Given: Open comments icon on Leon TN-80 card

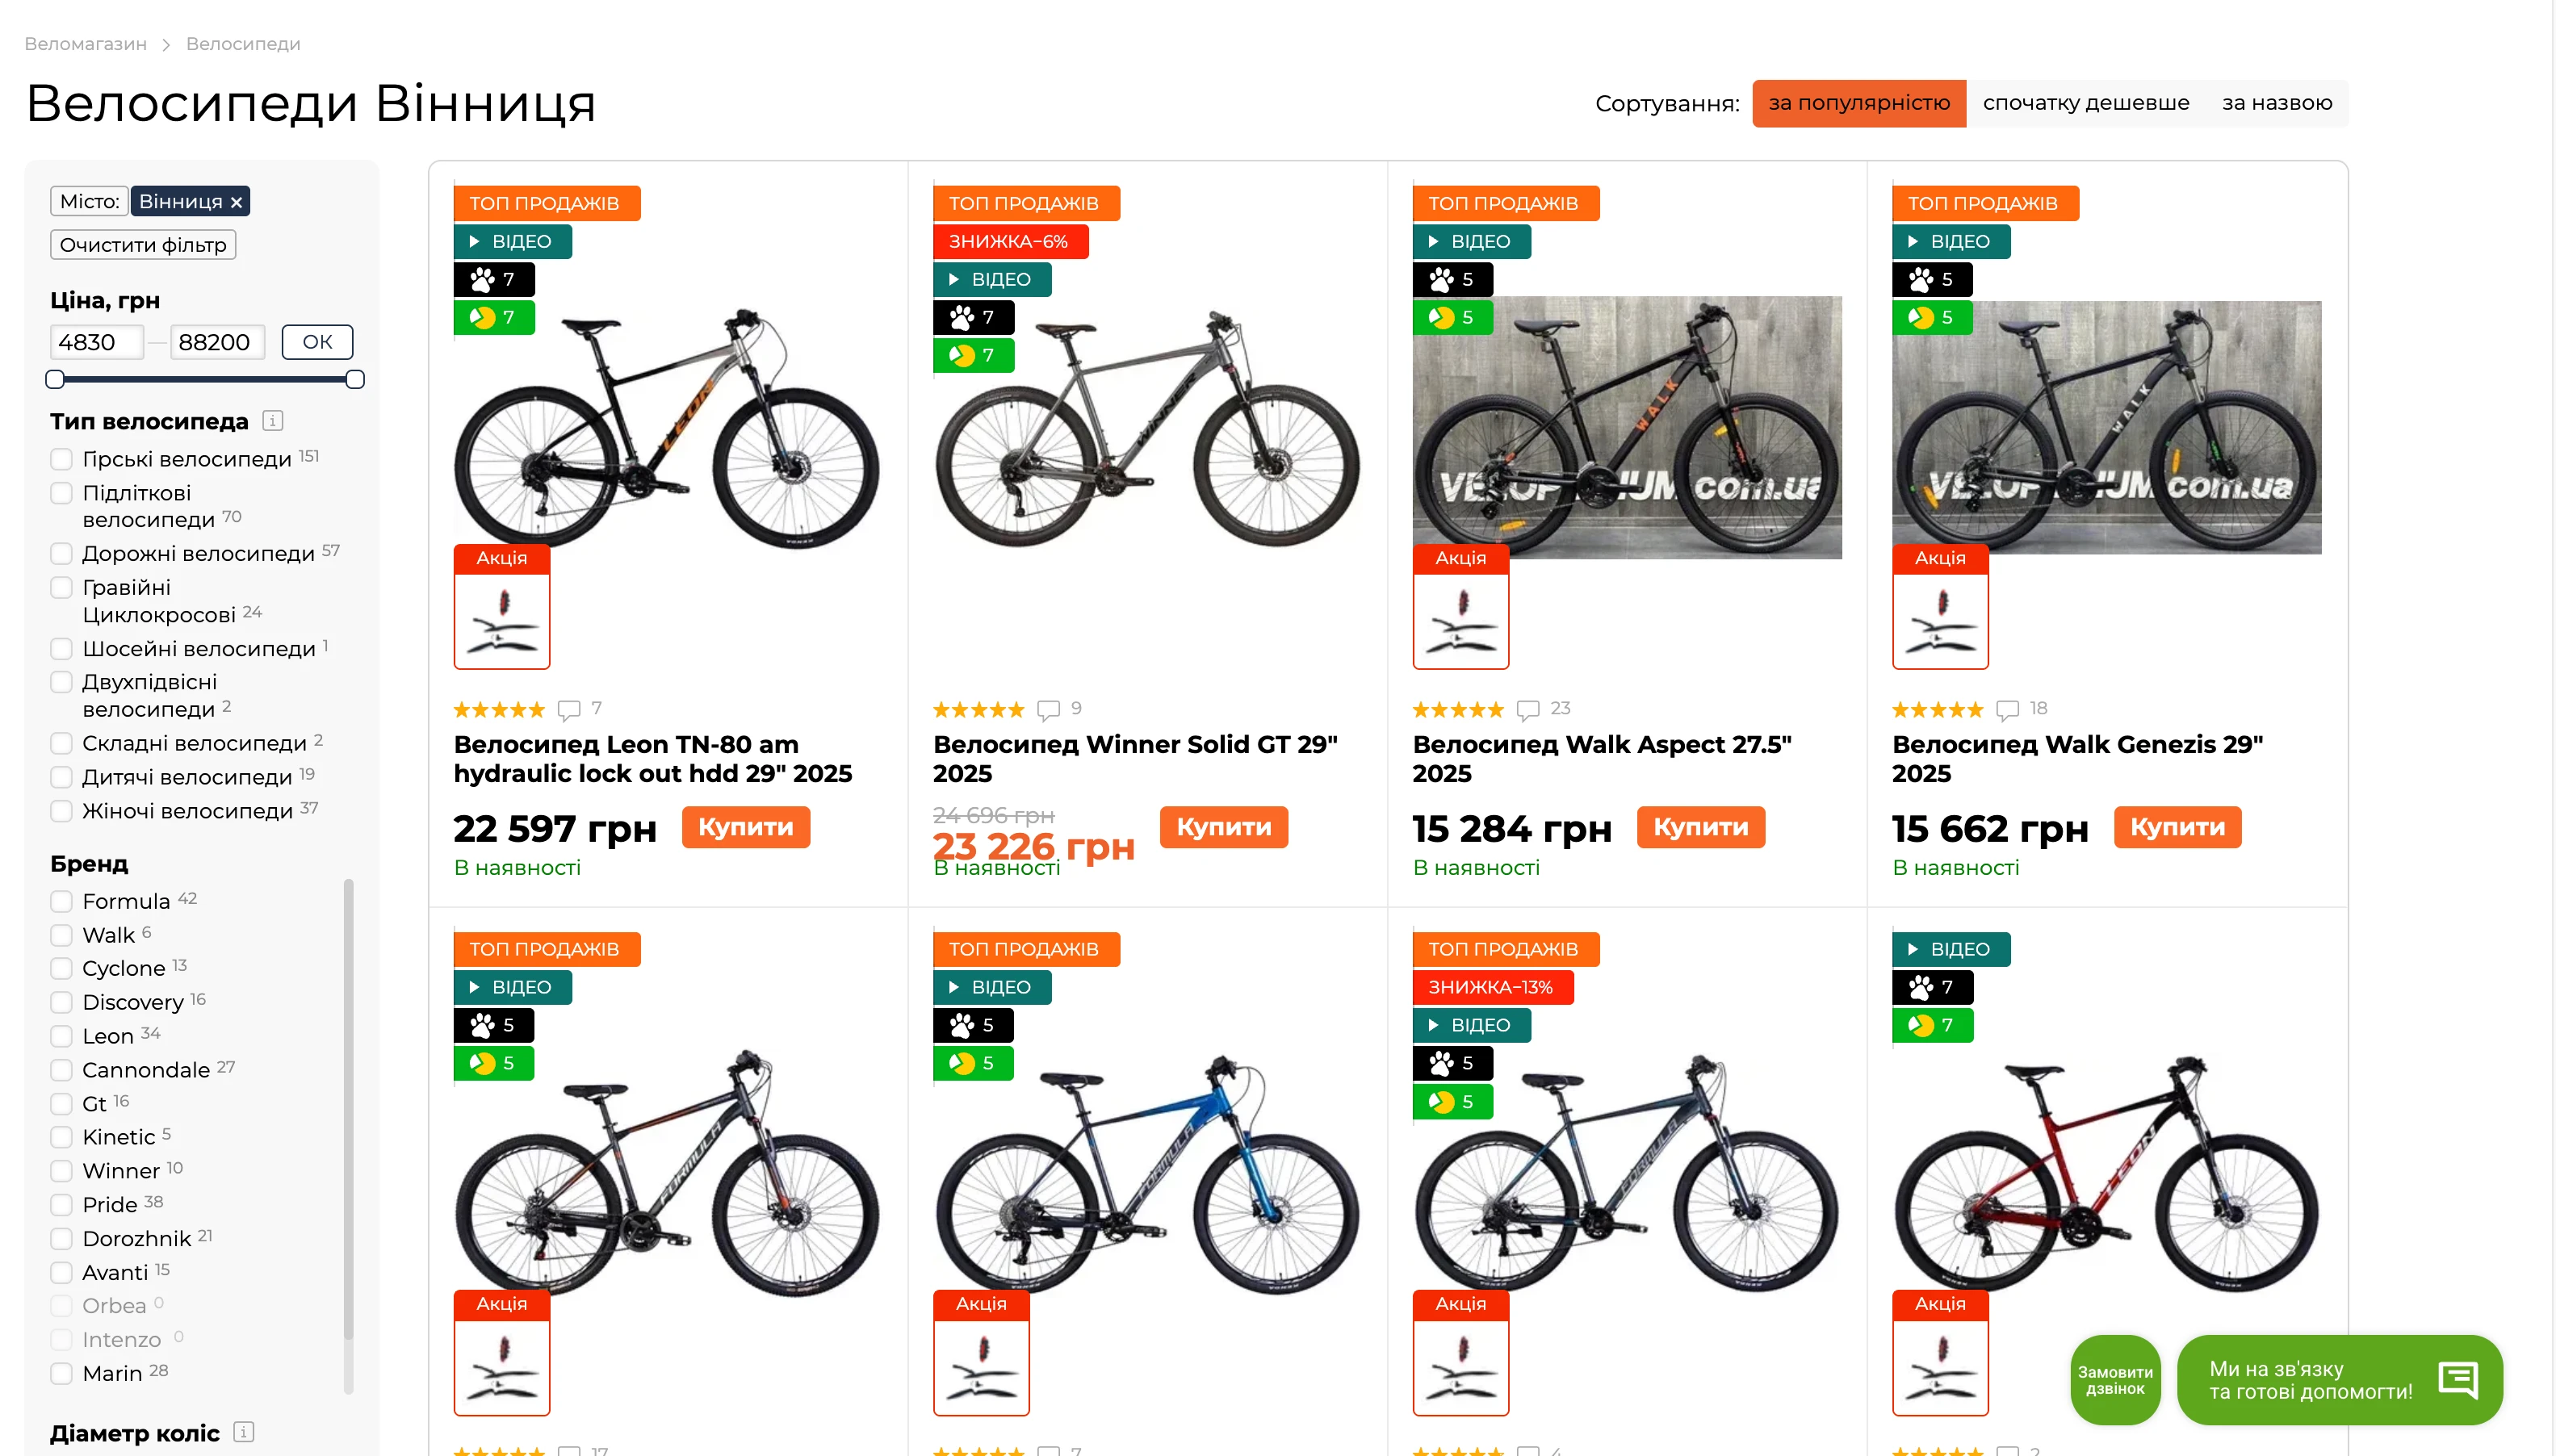Looking at the screenshot, I should click(569, 710).
